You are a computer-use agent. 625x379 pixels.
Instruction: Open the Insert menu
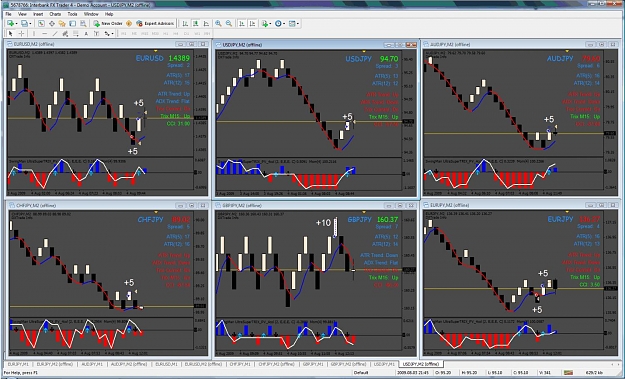[x=38, y=14]
